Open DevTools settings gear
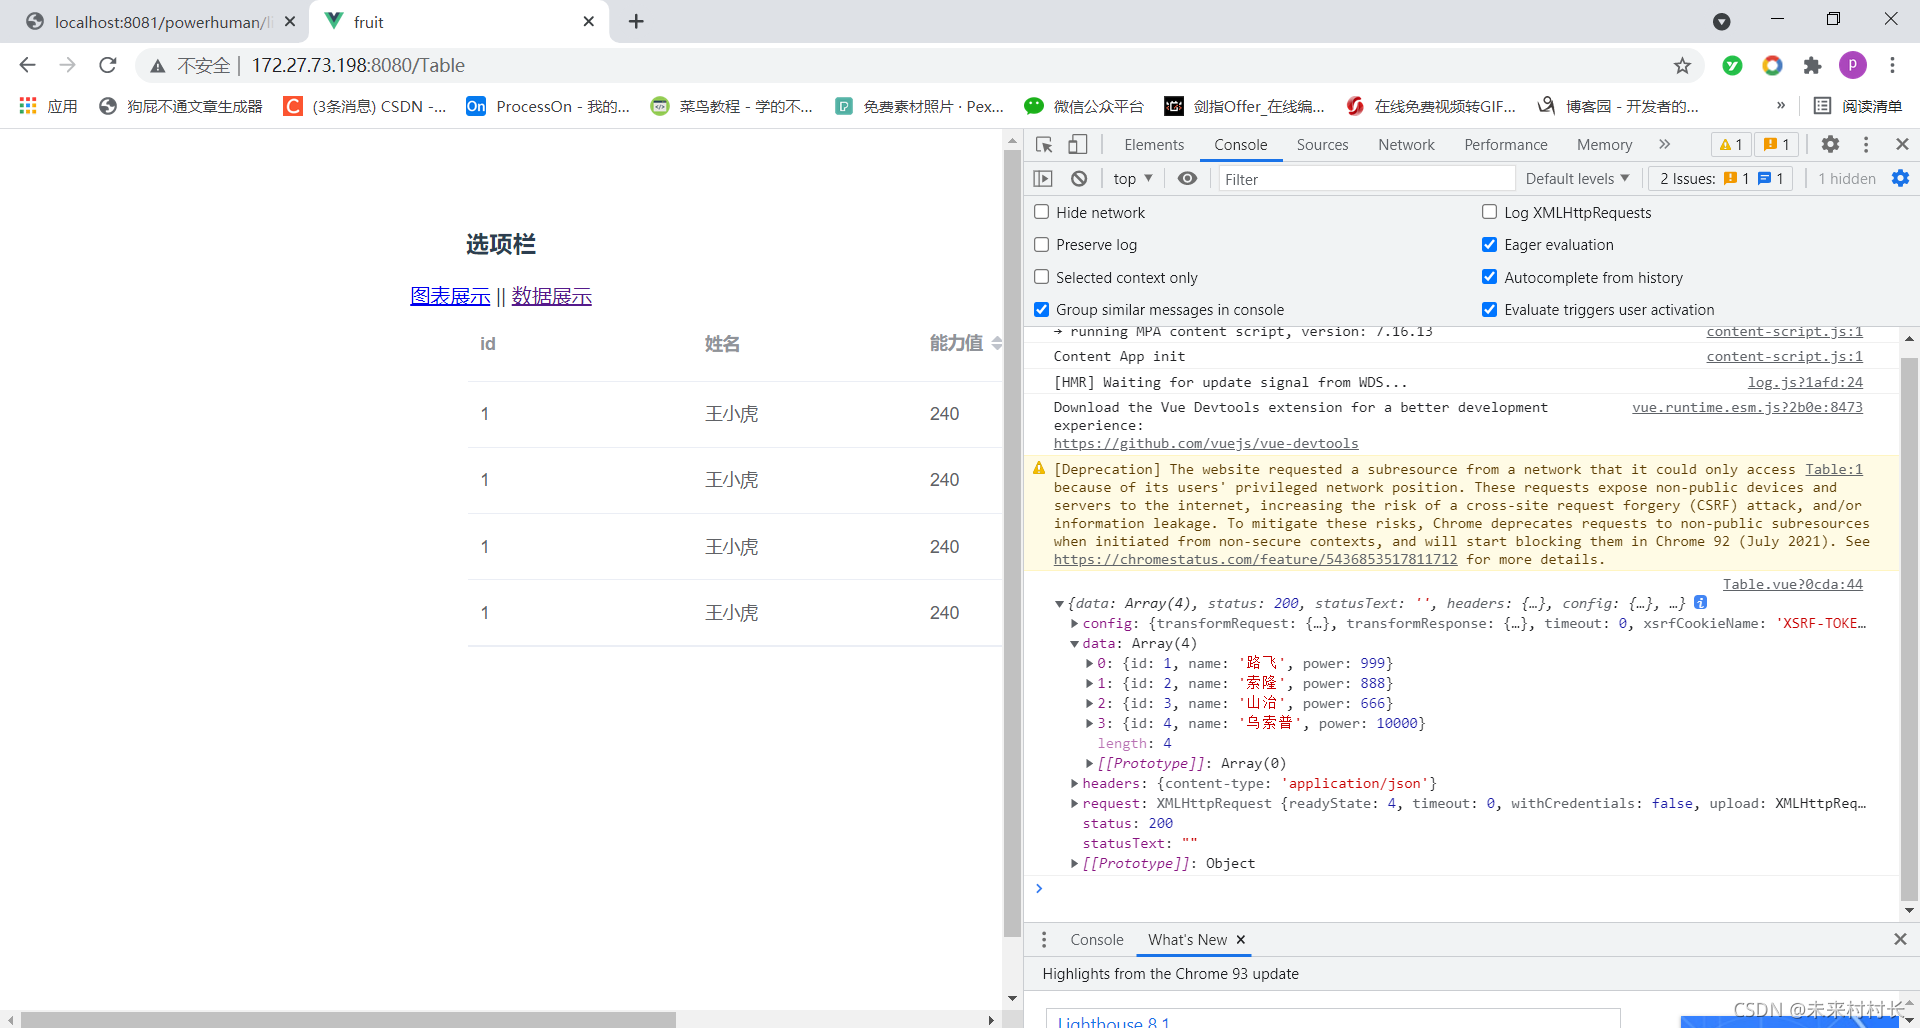The height and width of the screenshot is (1028, 1920). tap(1830, 144)
